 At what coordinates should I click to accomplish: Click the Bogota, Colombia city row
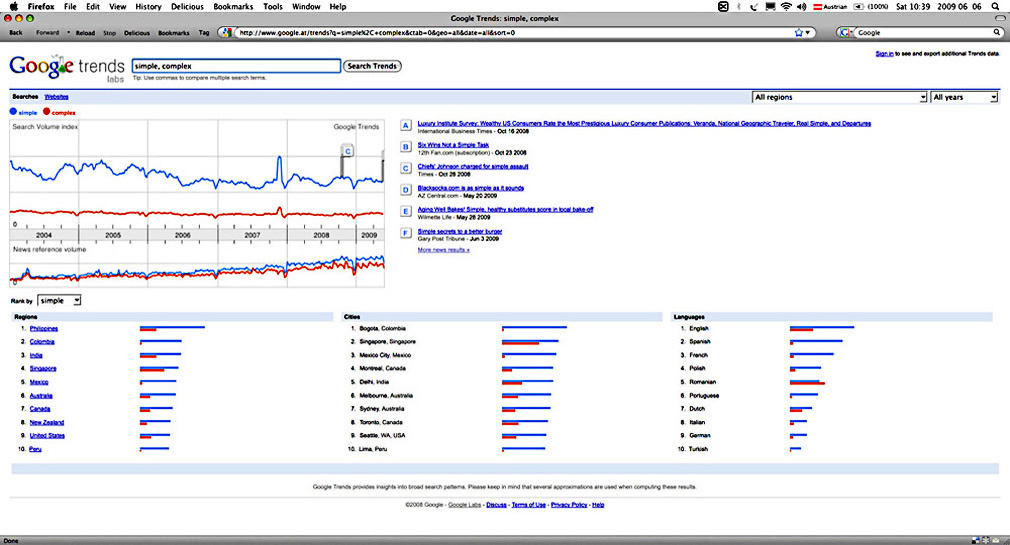(x=382, y=329)
